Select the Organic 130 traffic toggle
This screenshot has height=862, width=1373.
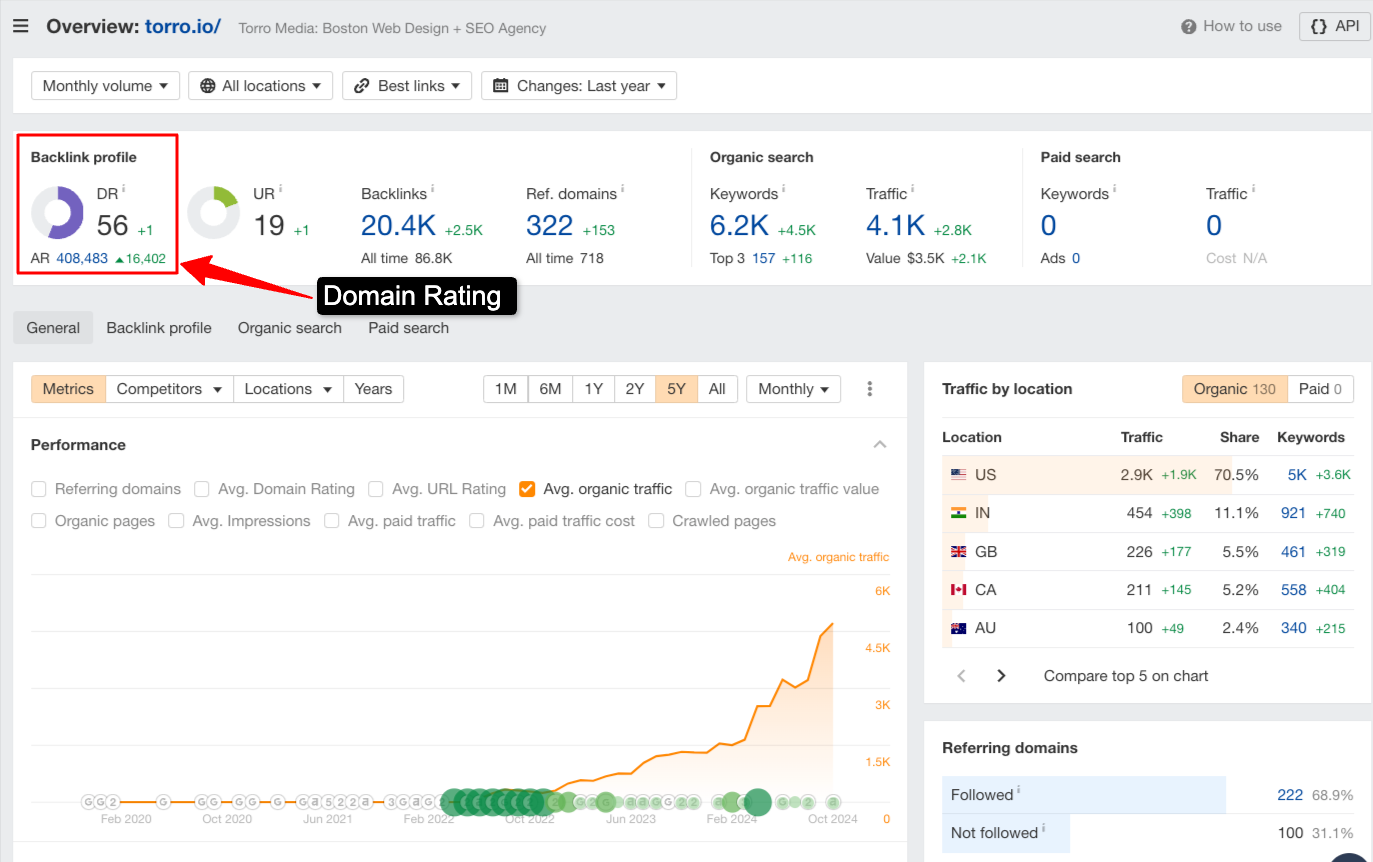pyautogui.click(x=1234, y=389)
